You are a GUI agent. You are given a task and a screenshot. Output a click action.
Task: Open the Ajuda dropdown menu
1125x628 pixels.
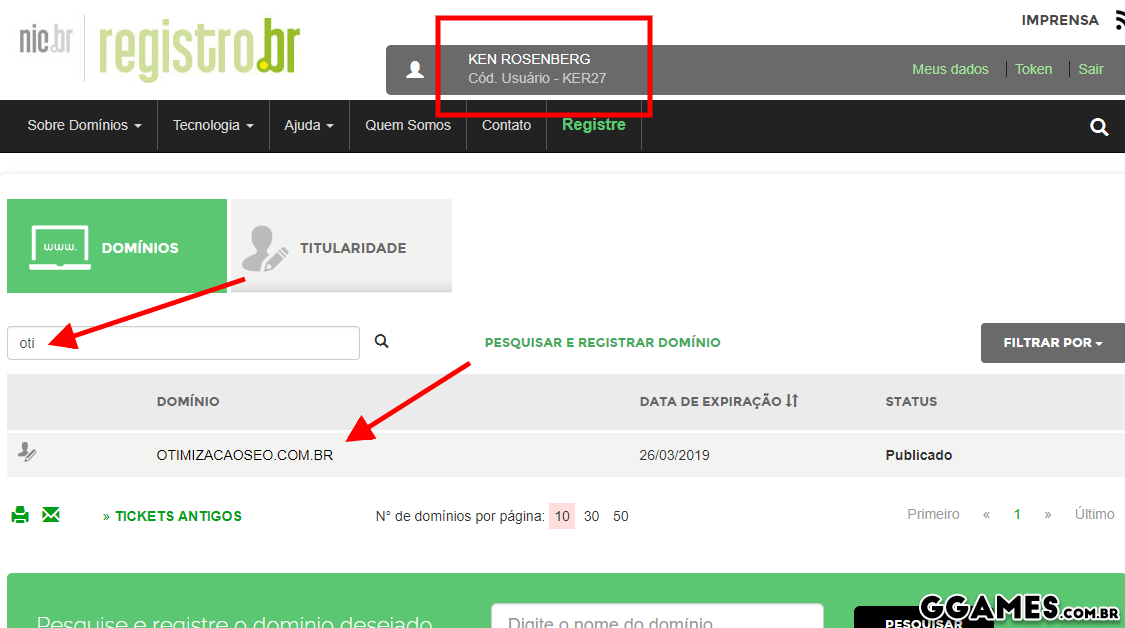[309, 126]
